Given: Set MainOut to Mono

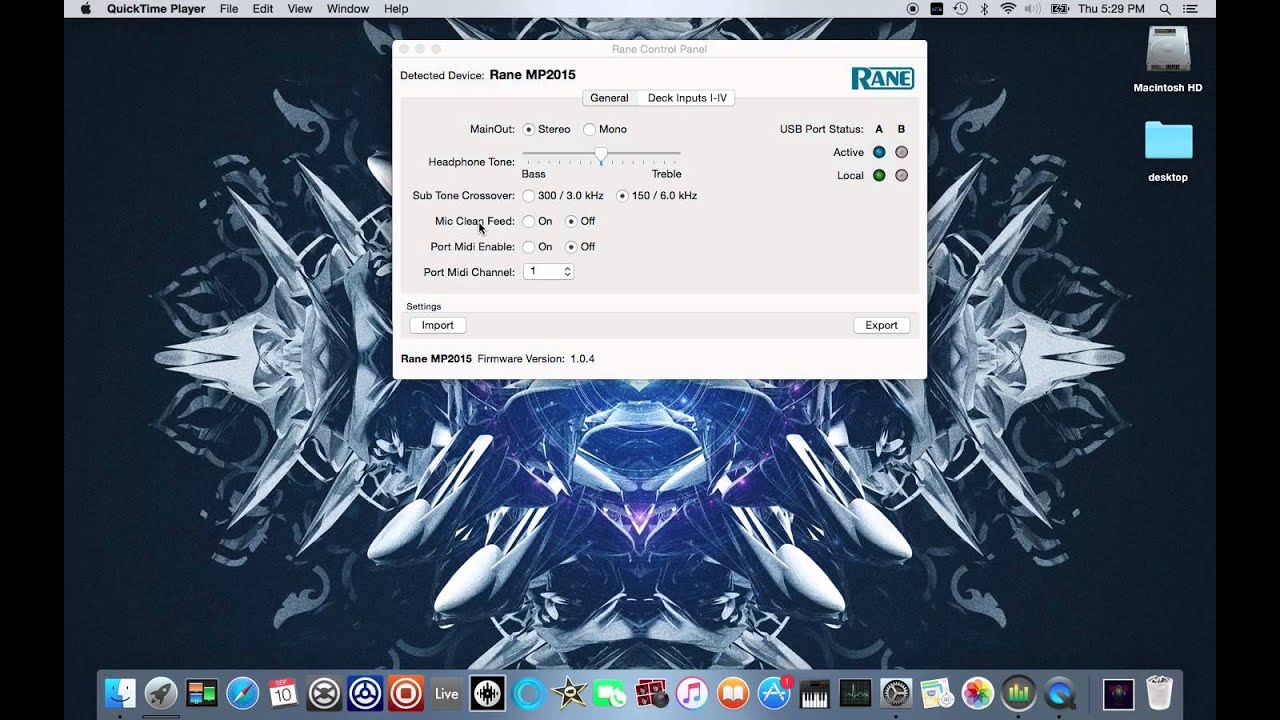Looking at the screenshot, I should (589, 129).
